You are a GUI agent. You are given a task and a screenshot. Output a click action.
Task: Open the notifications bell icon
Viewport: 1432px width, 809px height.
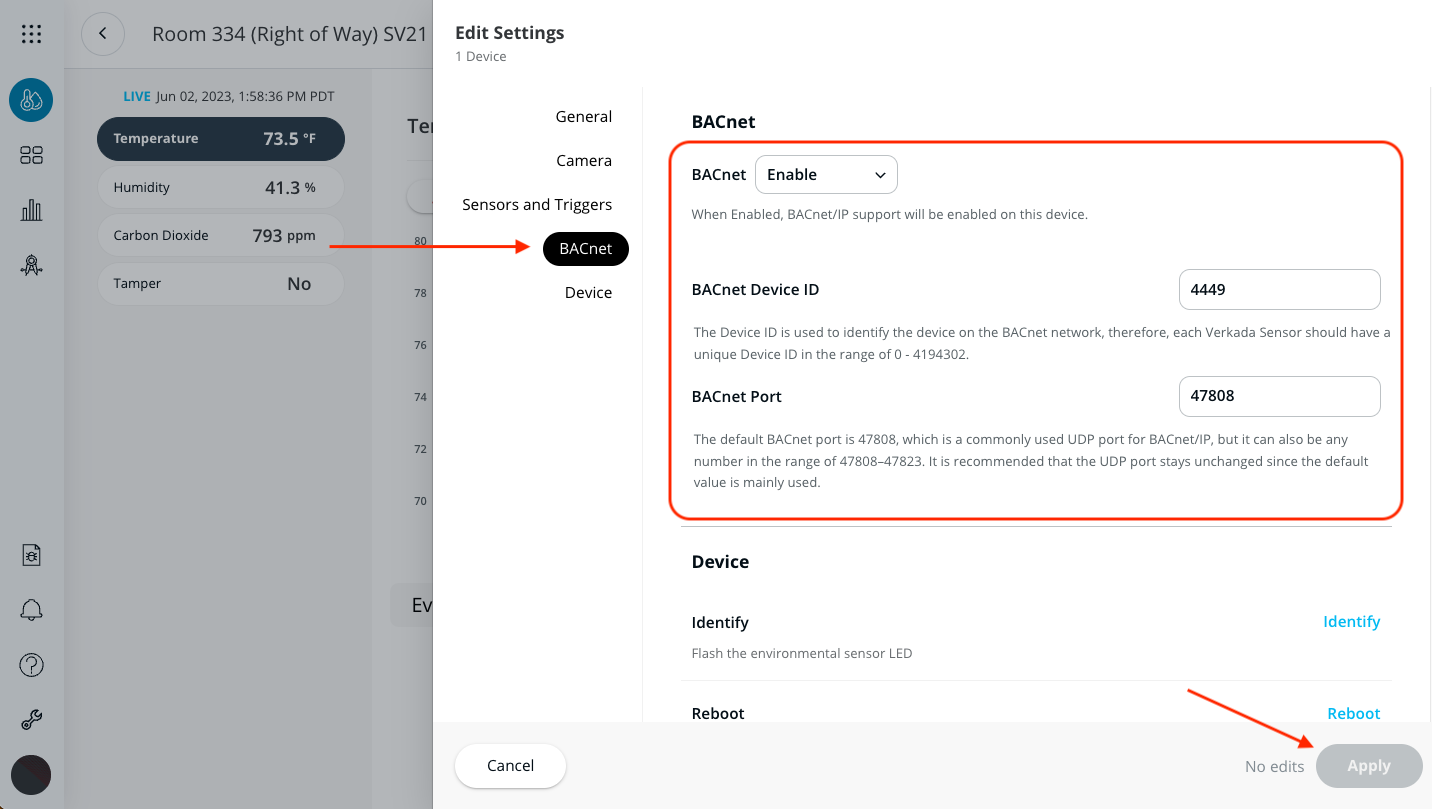pyautogui.click(x=31, y=610)
